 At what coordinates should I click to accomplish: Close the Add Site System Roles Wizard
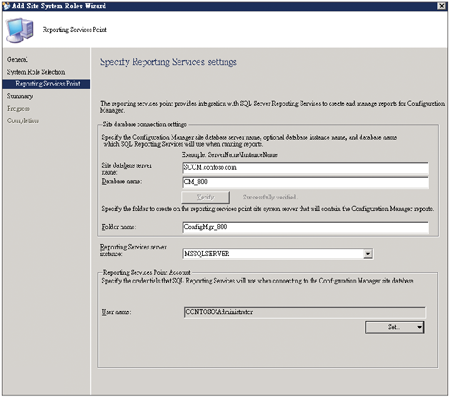tap(441, 6)
